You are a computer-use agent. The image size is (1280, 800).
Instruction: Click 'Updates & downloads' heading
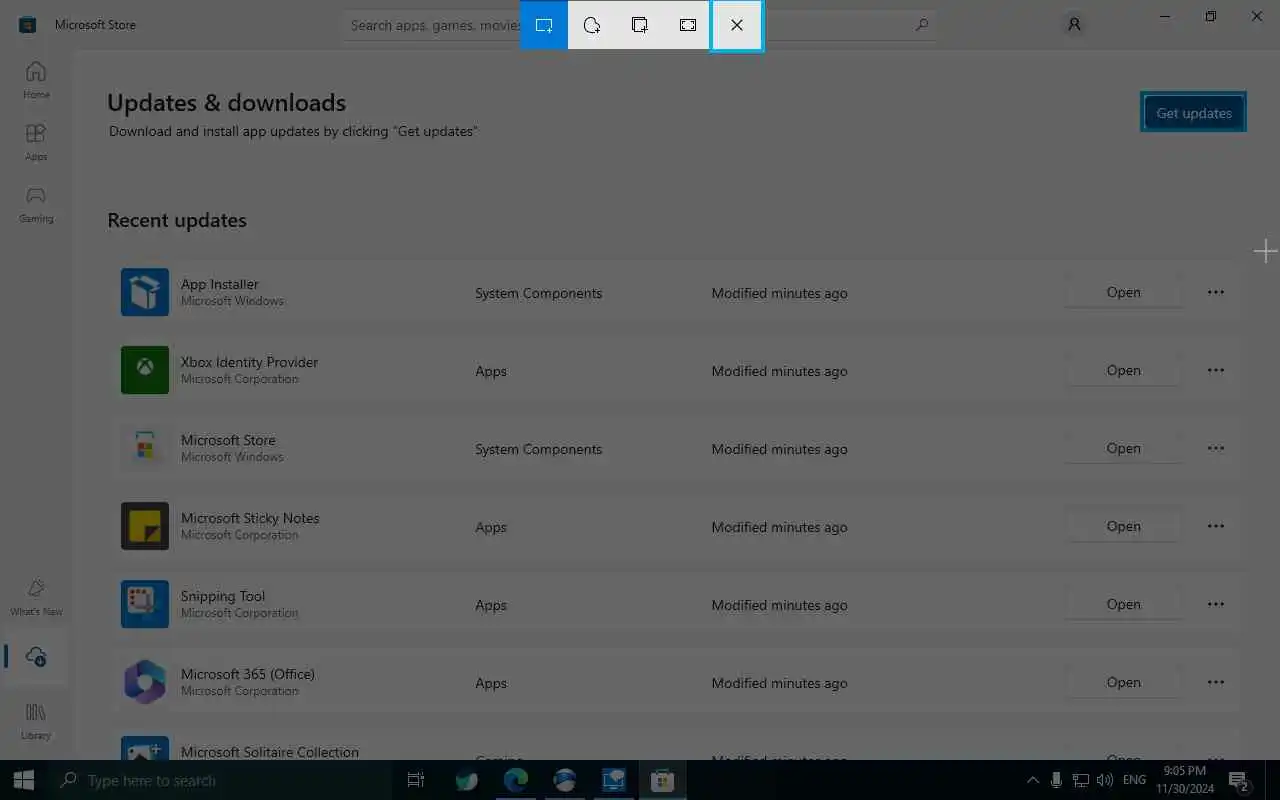227,102
